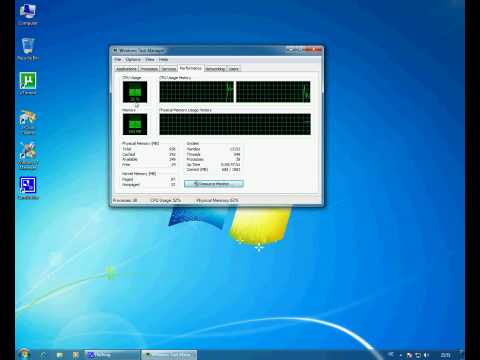The height and width of the screenshot is (360, 480).
Task: Select the green uTorrent desktop shortcut
Action: (x=28, y=83)
